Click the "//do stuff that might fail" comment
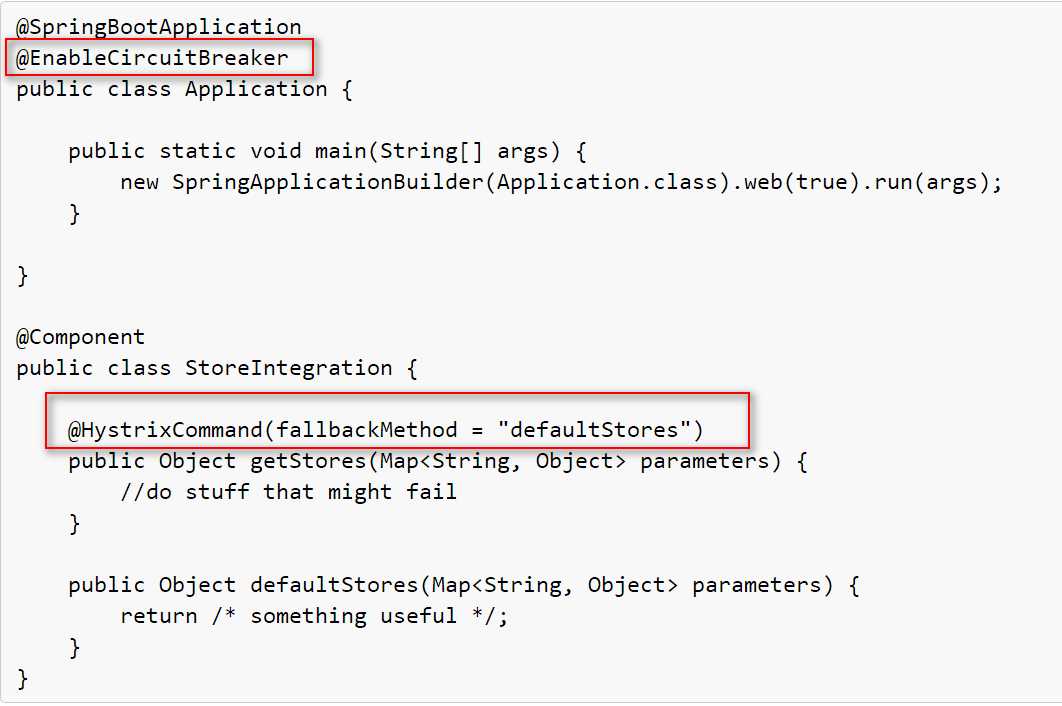 pyautogui.click(x=288, y=492)
